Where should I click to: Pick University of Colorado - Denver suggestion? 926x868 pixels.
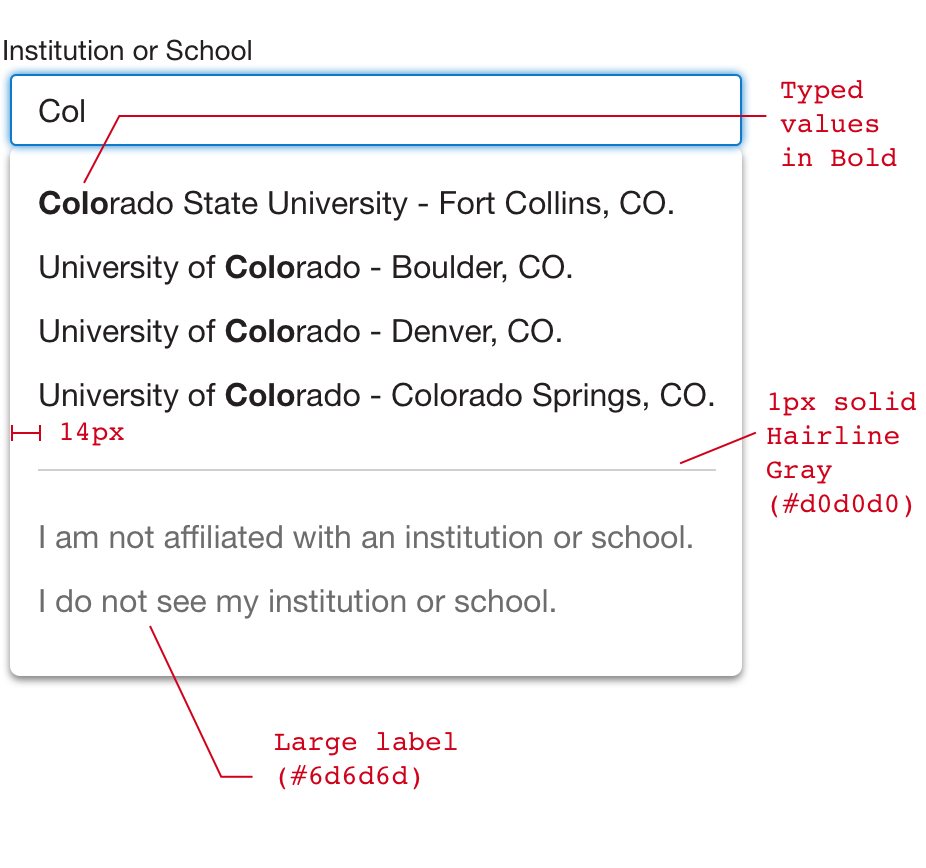pyautogui.click(x=300, y=332)
